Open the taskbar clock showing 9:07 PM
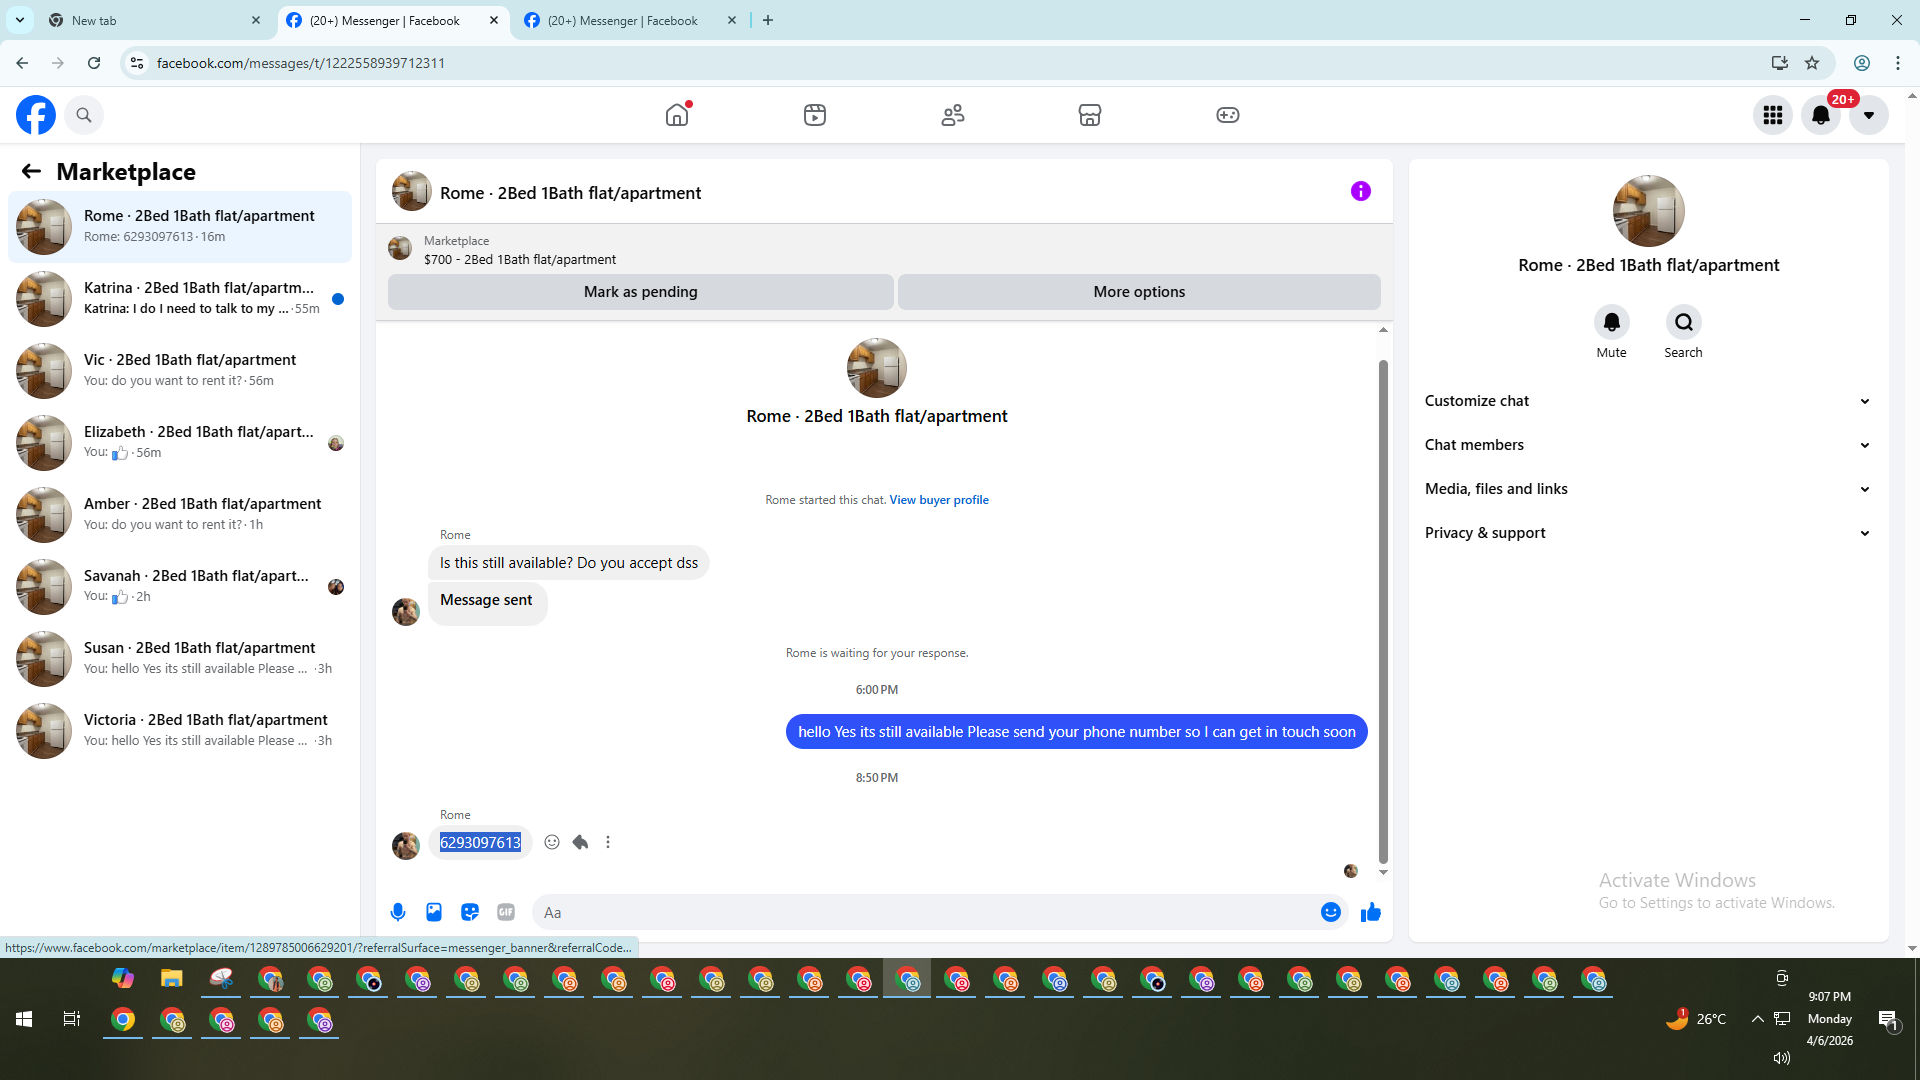This screenshot has width=1920, height=1080. (1830, 1019)
